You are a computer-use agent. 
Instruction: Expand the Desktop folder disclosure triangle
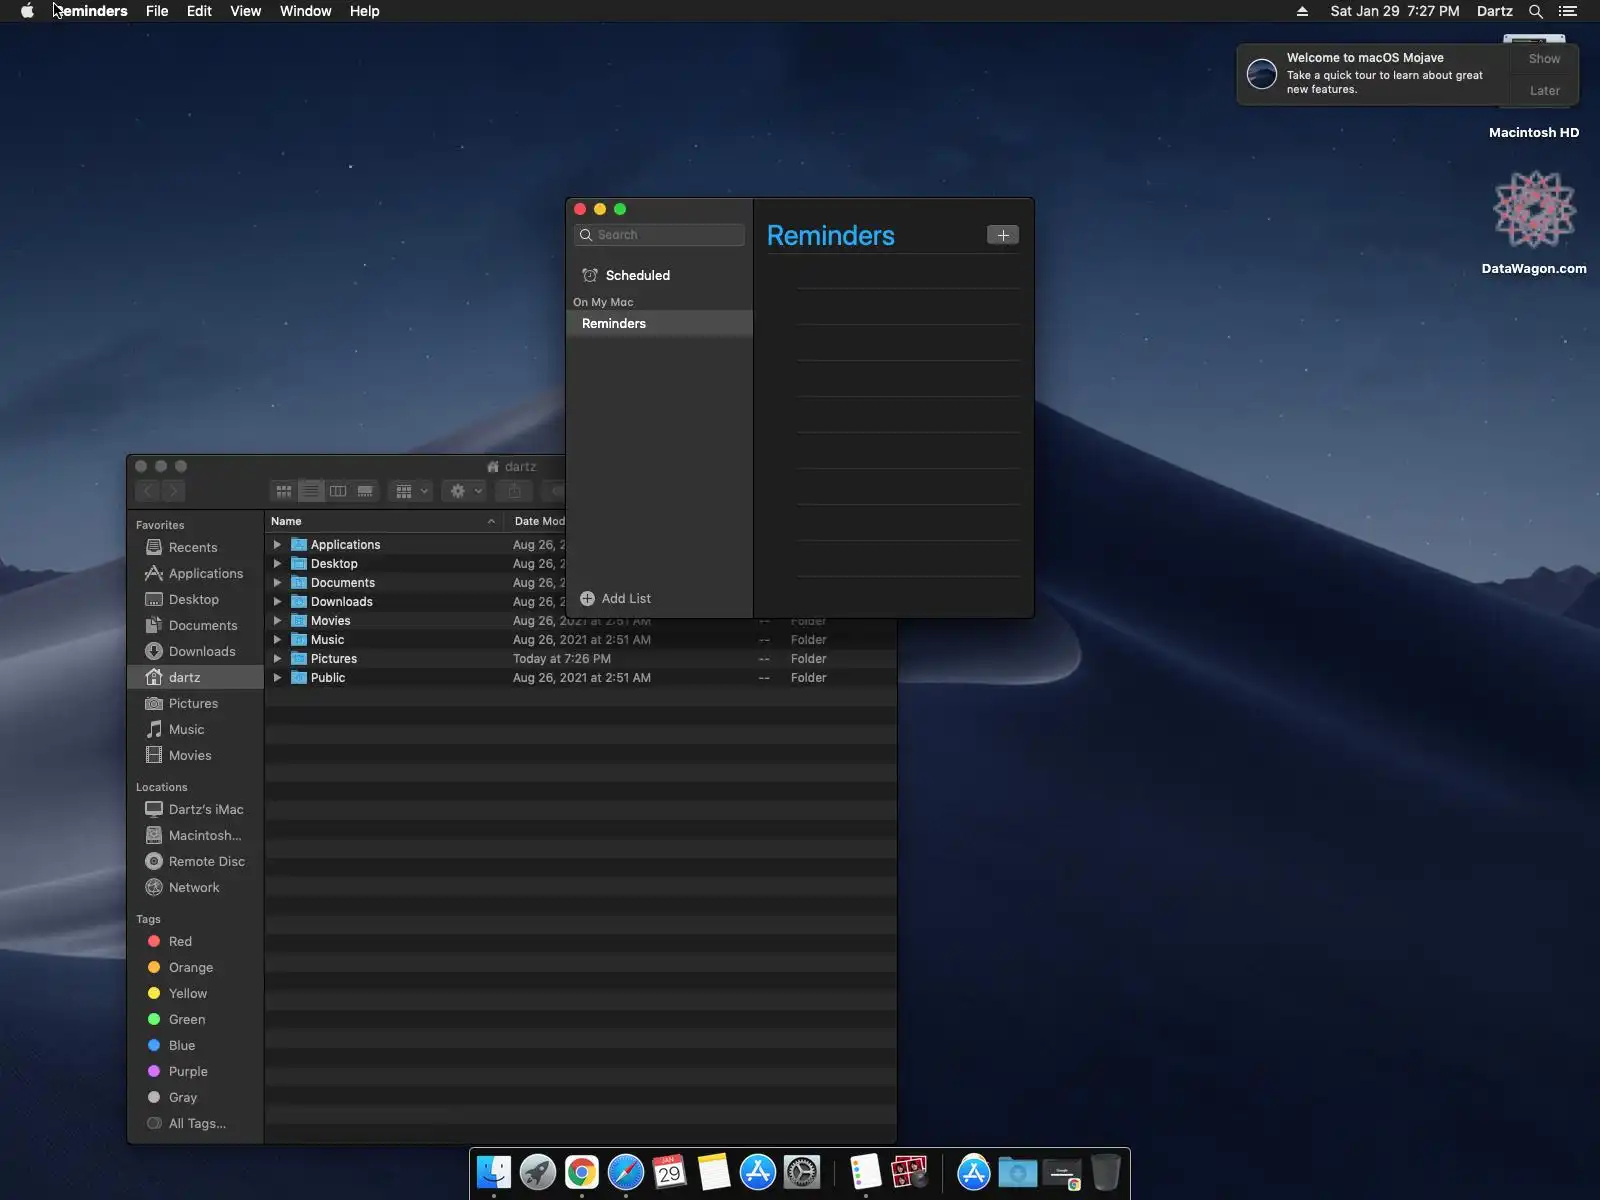tap(277, 564)
